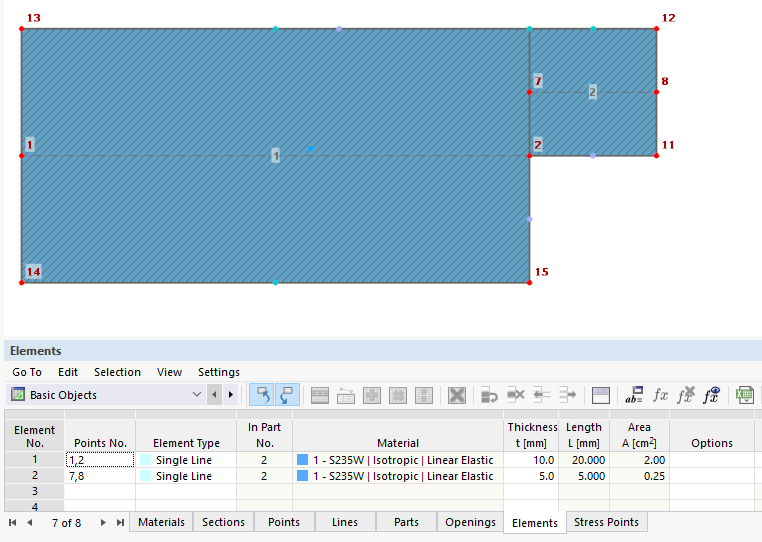Select previous table category arrow beside dropdown
The image size is (762, 542).
tap(214, 394)
